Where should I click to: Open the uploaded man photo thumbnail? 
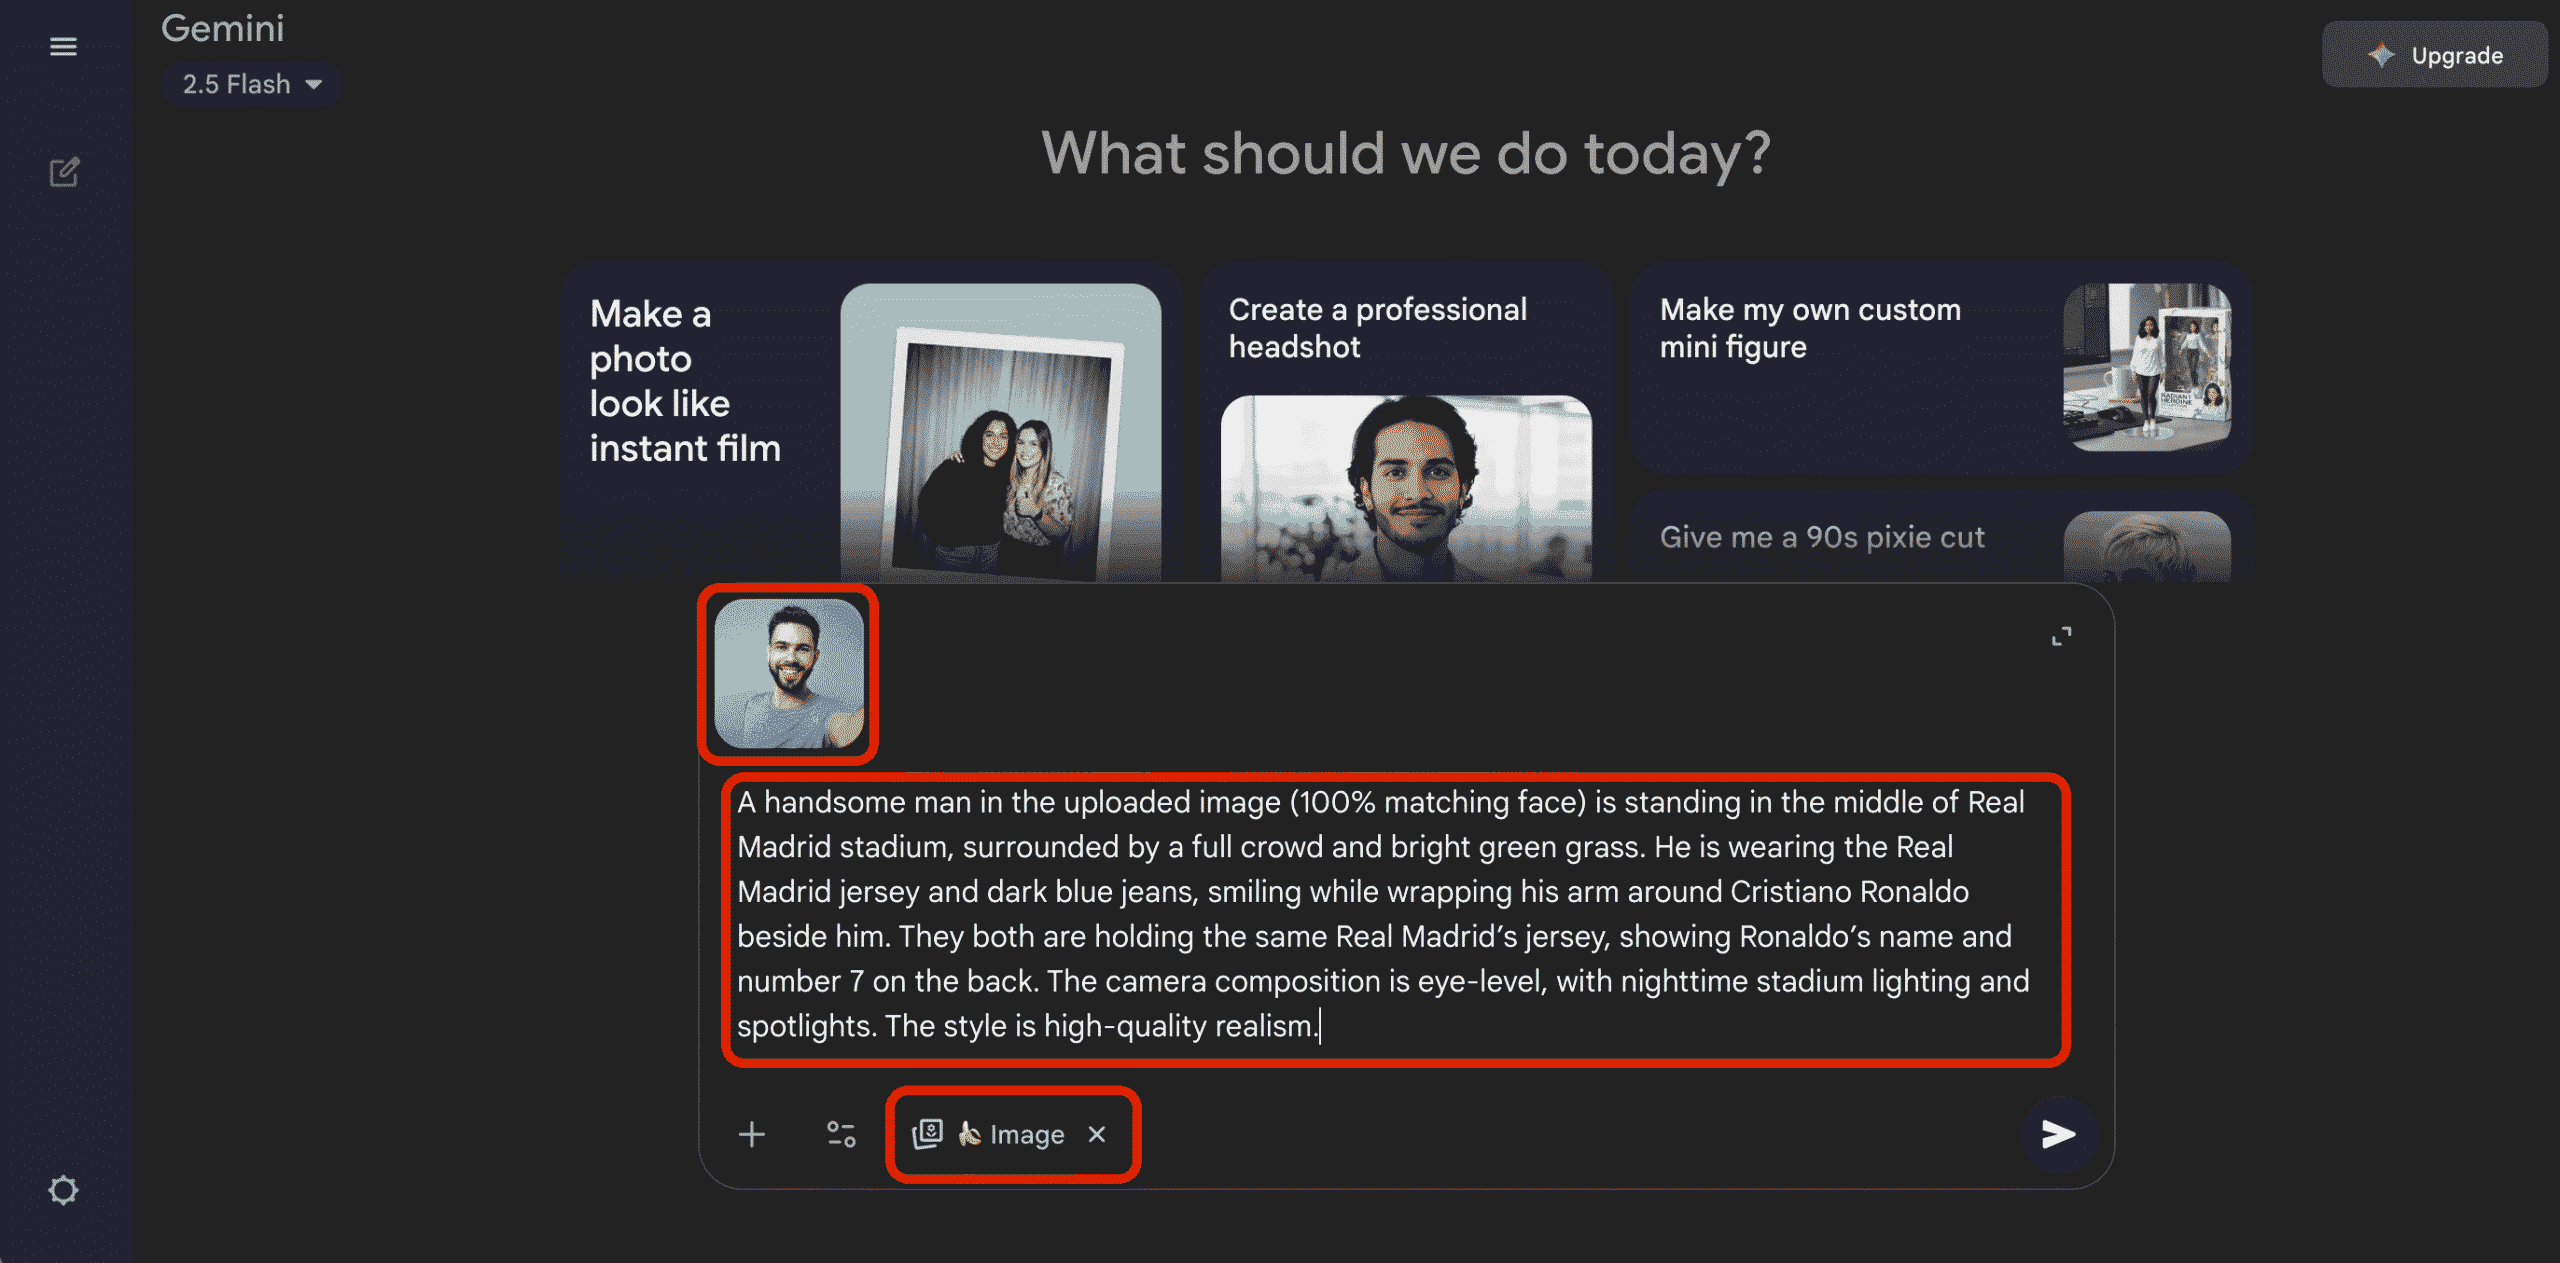click(788, 673)
